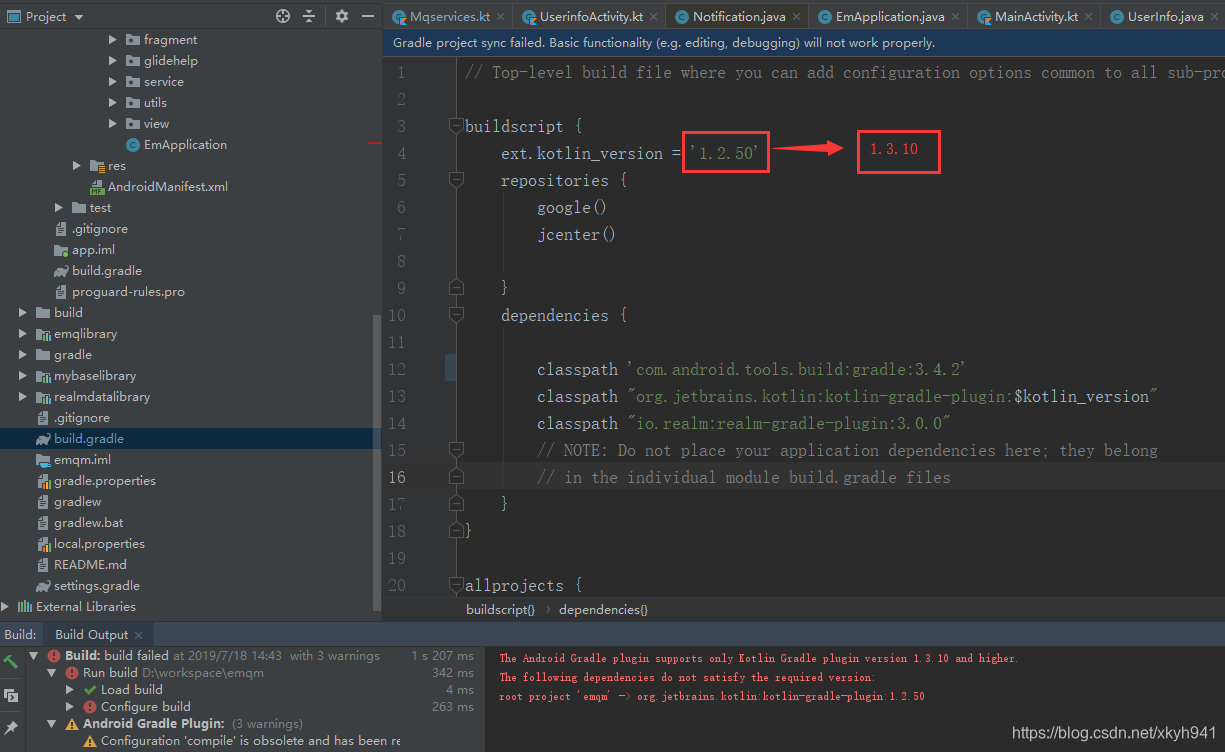
Task: Click the show console output icon
Action: (12, 694)
